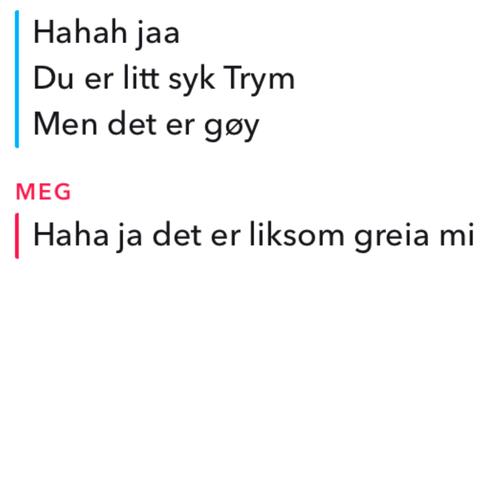Click the word "syk" in the second message

(191, 80)
